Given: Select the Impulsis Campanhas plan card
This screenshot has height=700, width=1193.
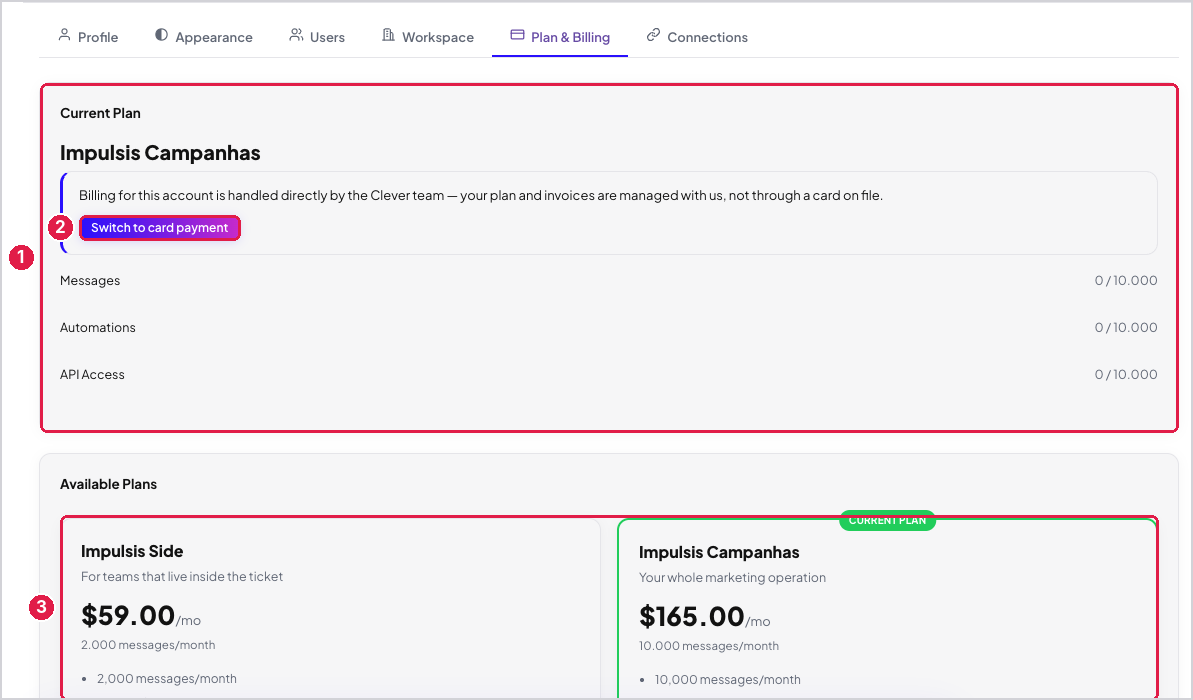Looking at the screenshot, I should click(x=887, y=609).
